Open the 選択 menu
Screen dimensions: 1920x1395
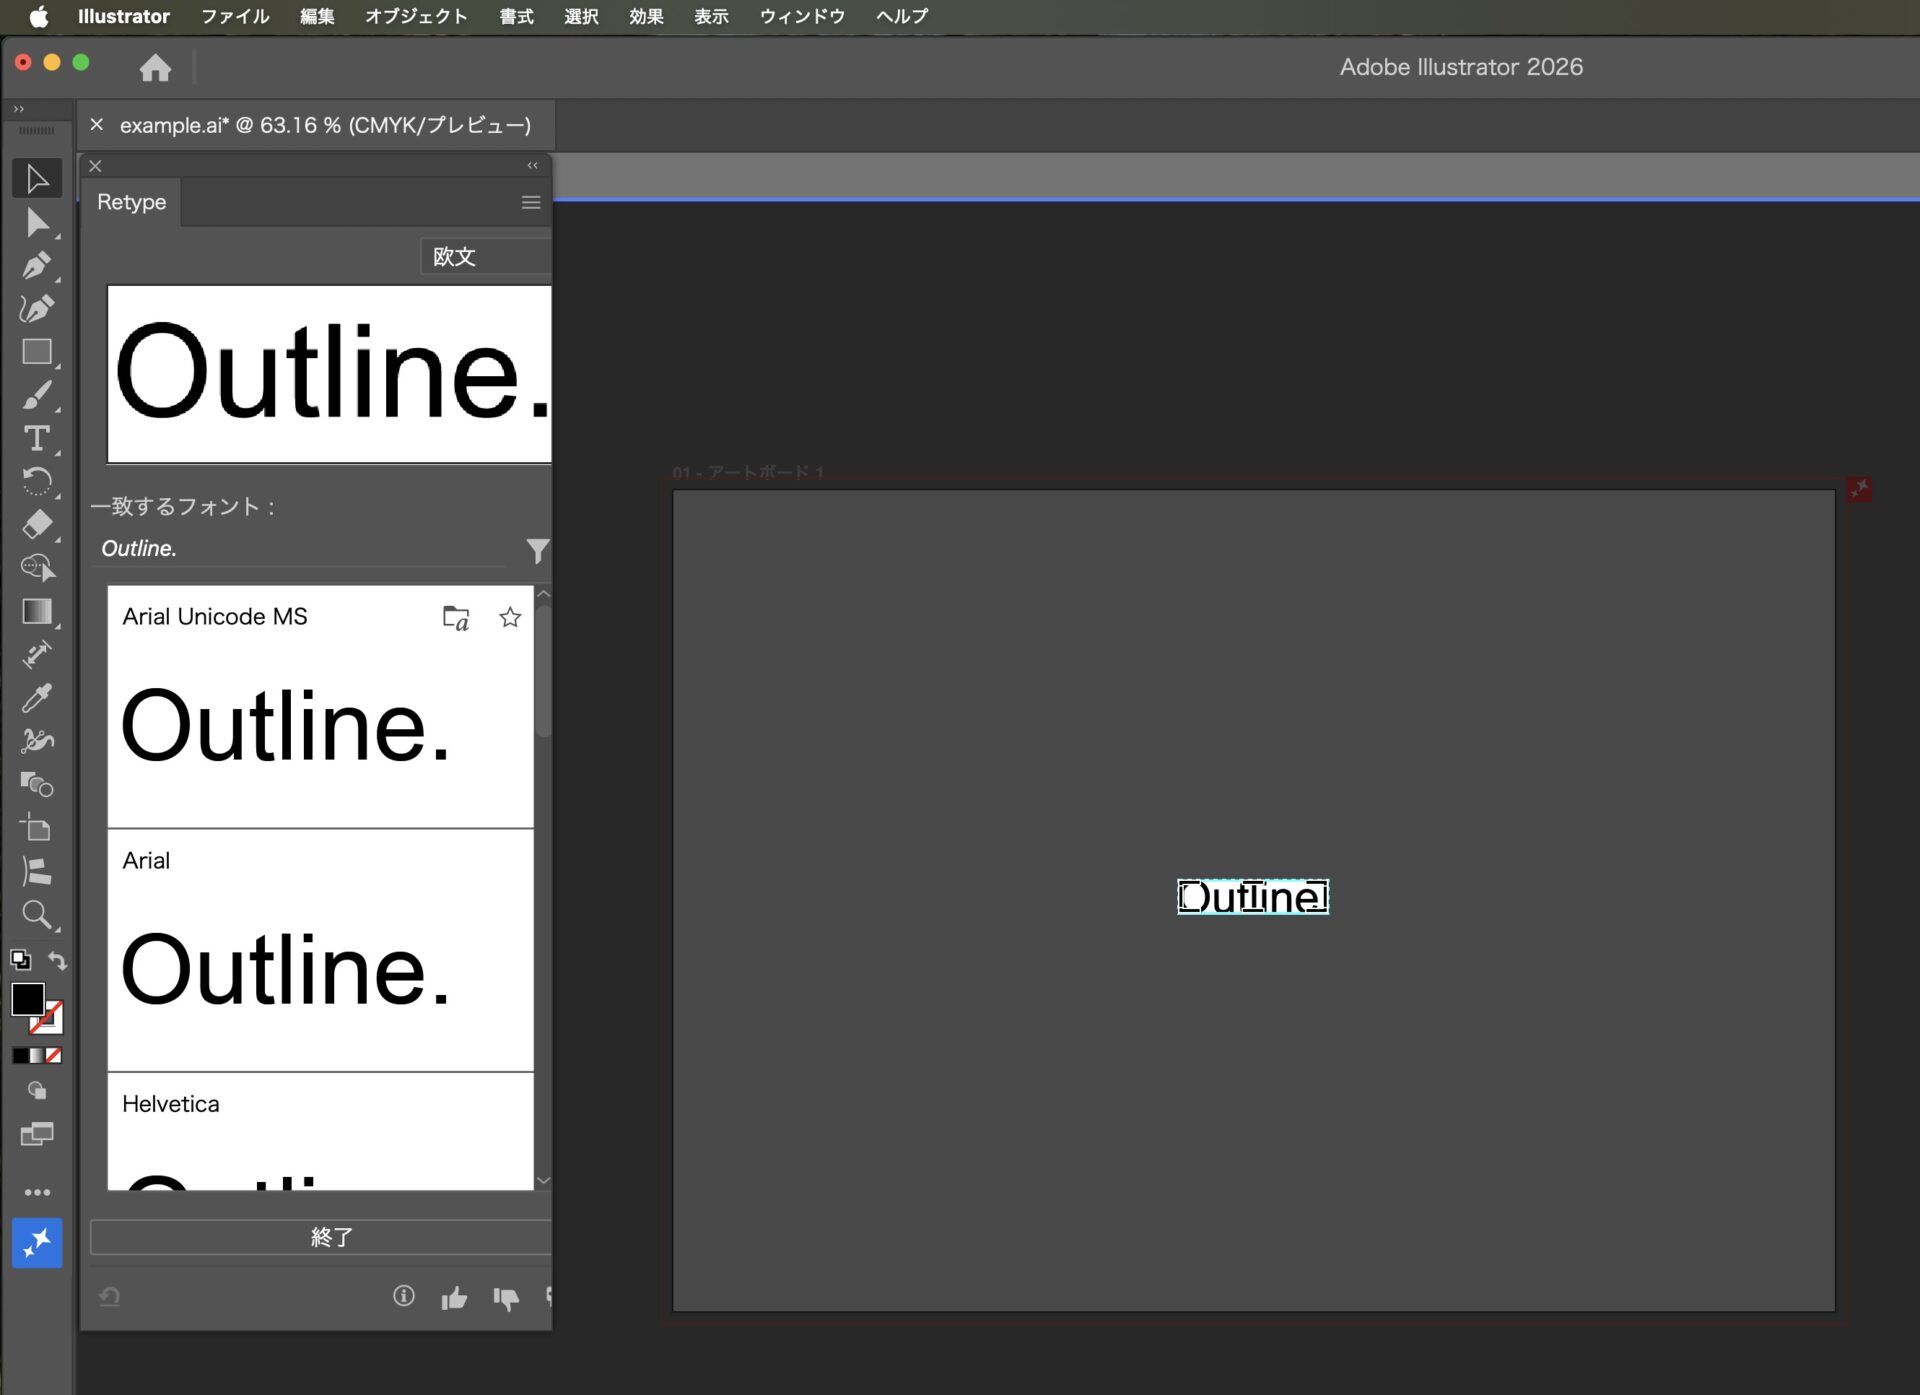click(x=580, y=16)
